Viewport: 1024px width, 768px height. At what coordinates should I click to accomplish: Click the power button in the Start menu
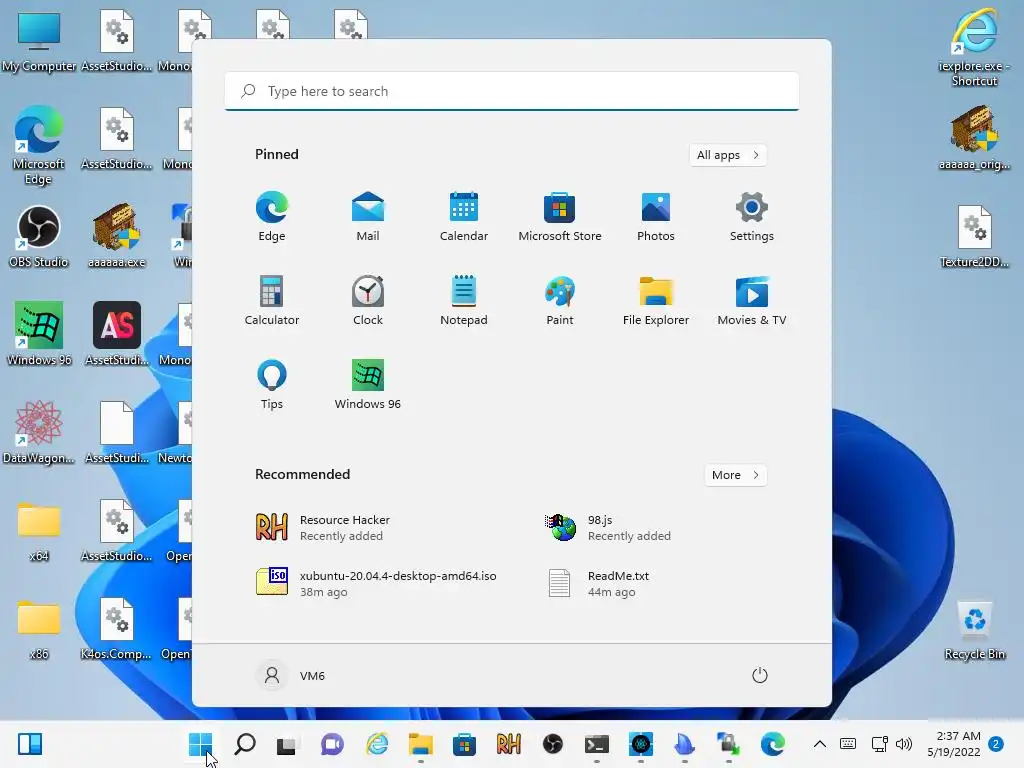coord(760,675)
